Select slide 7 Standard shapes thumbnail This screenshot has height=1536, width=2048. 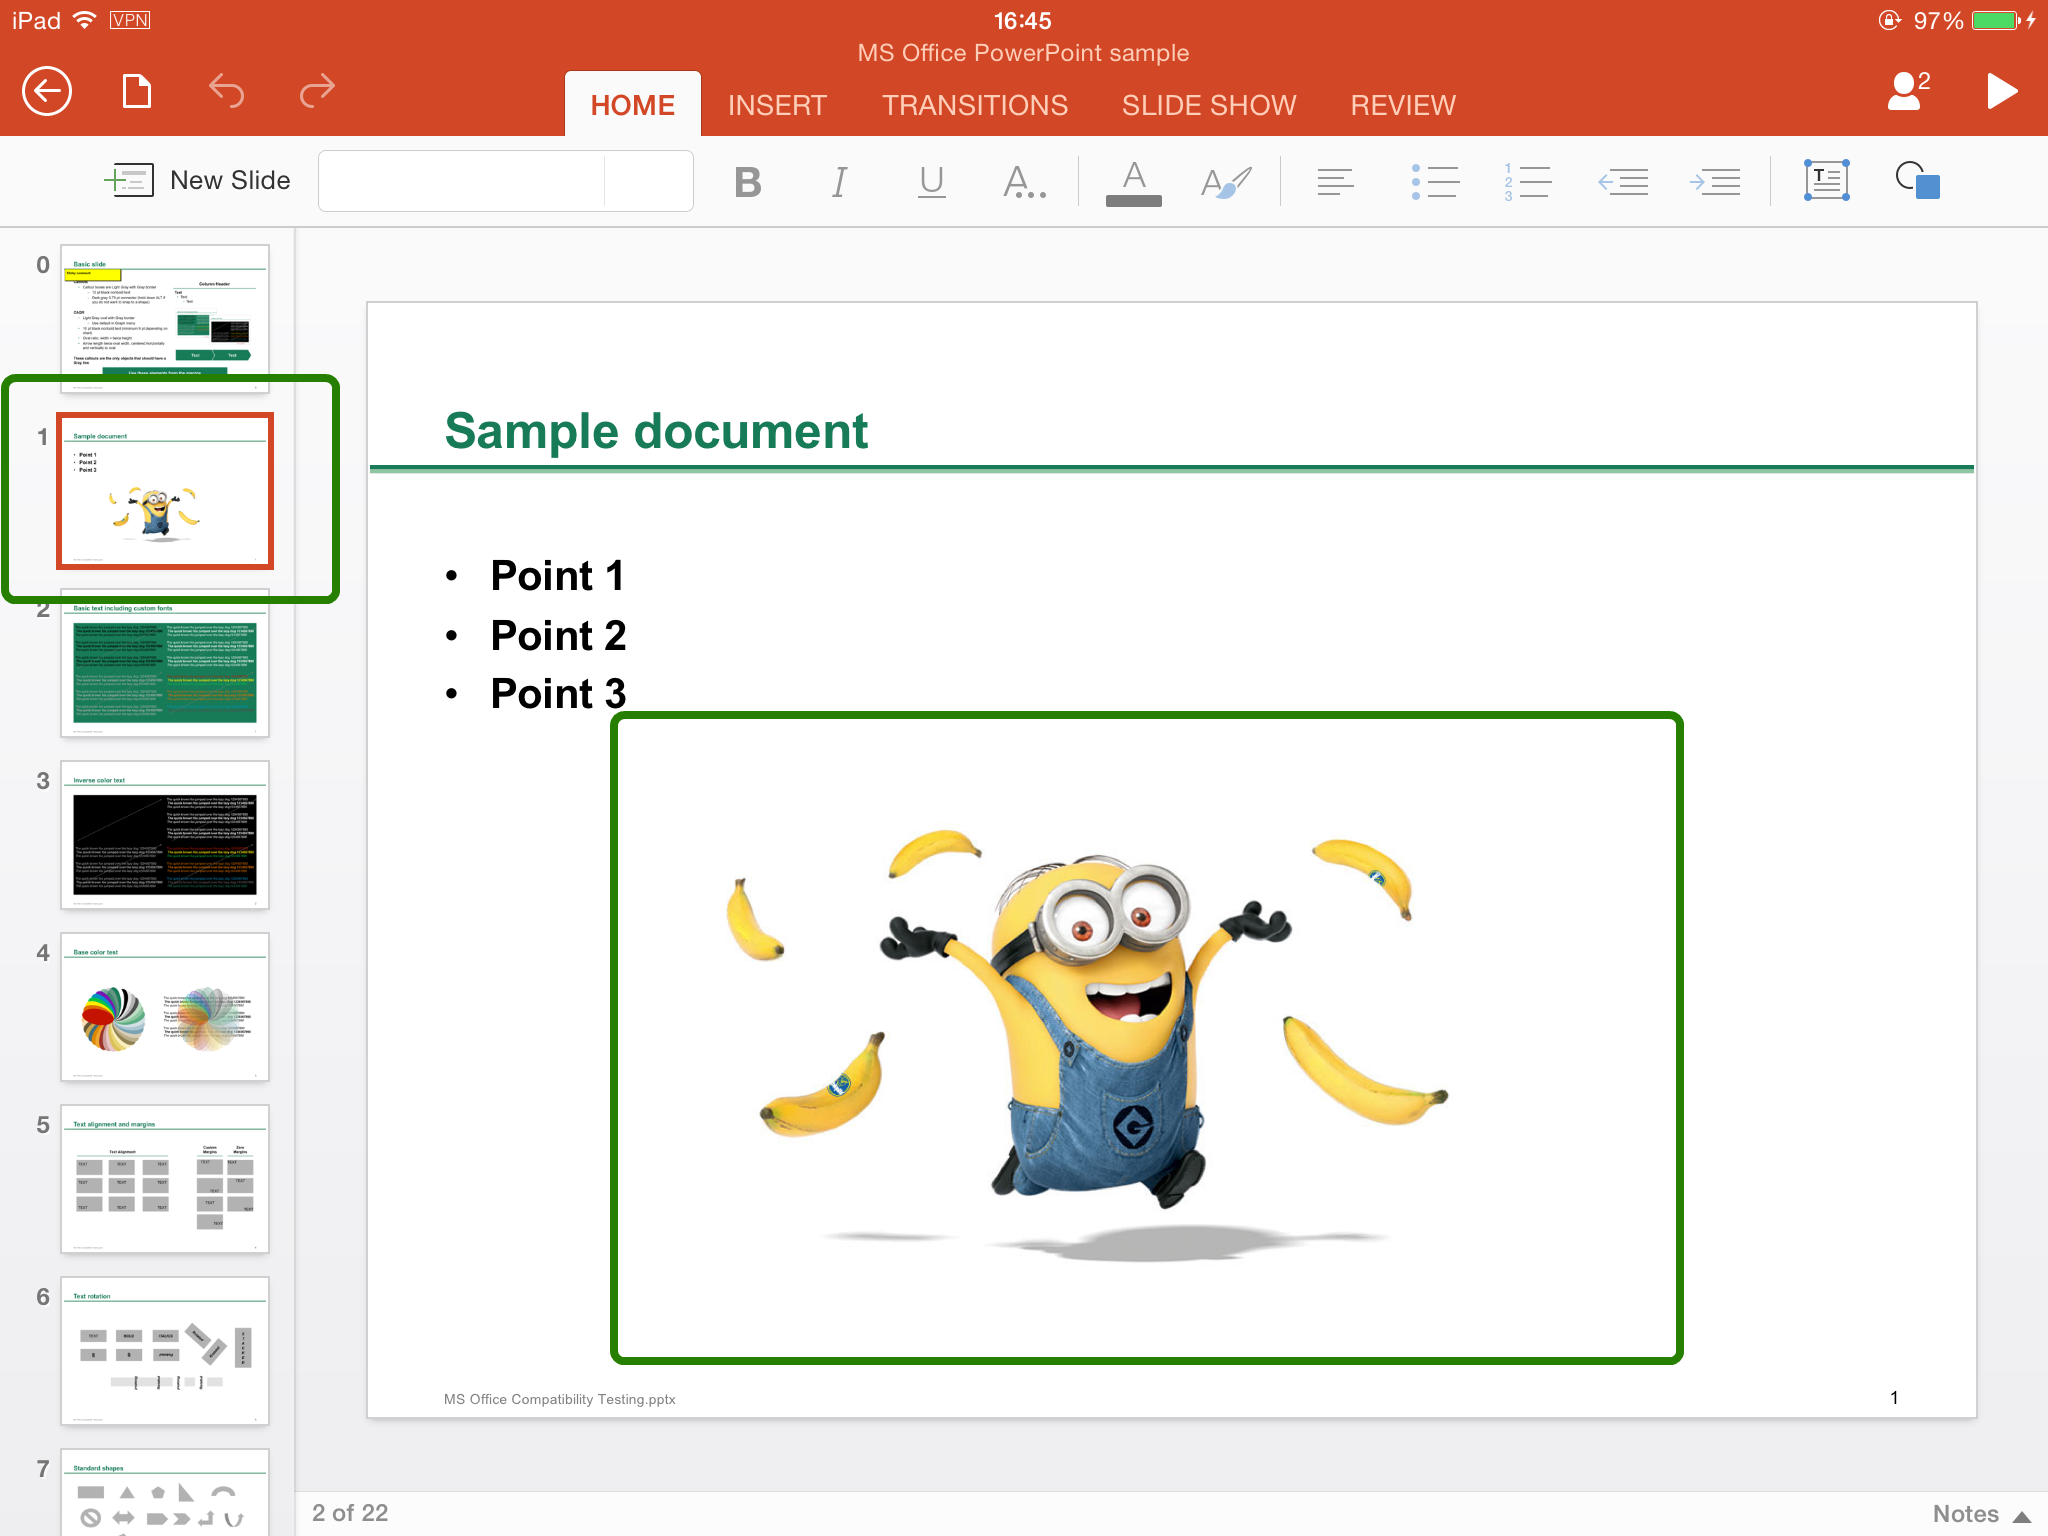pyautogui.click(x=165, y=1492)
